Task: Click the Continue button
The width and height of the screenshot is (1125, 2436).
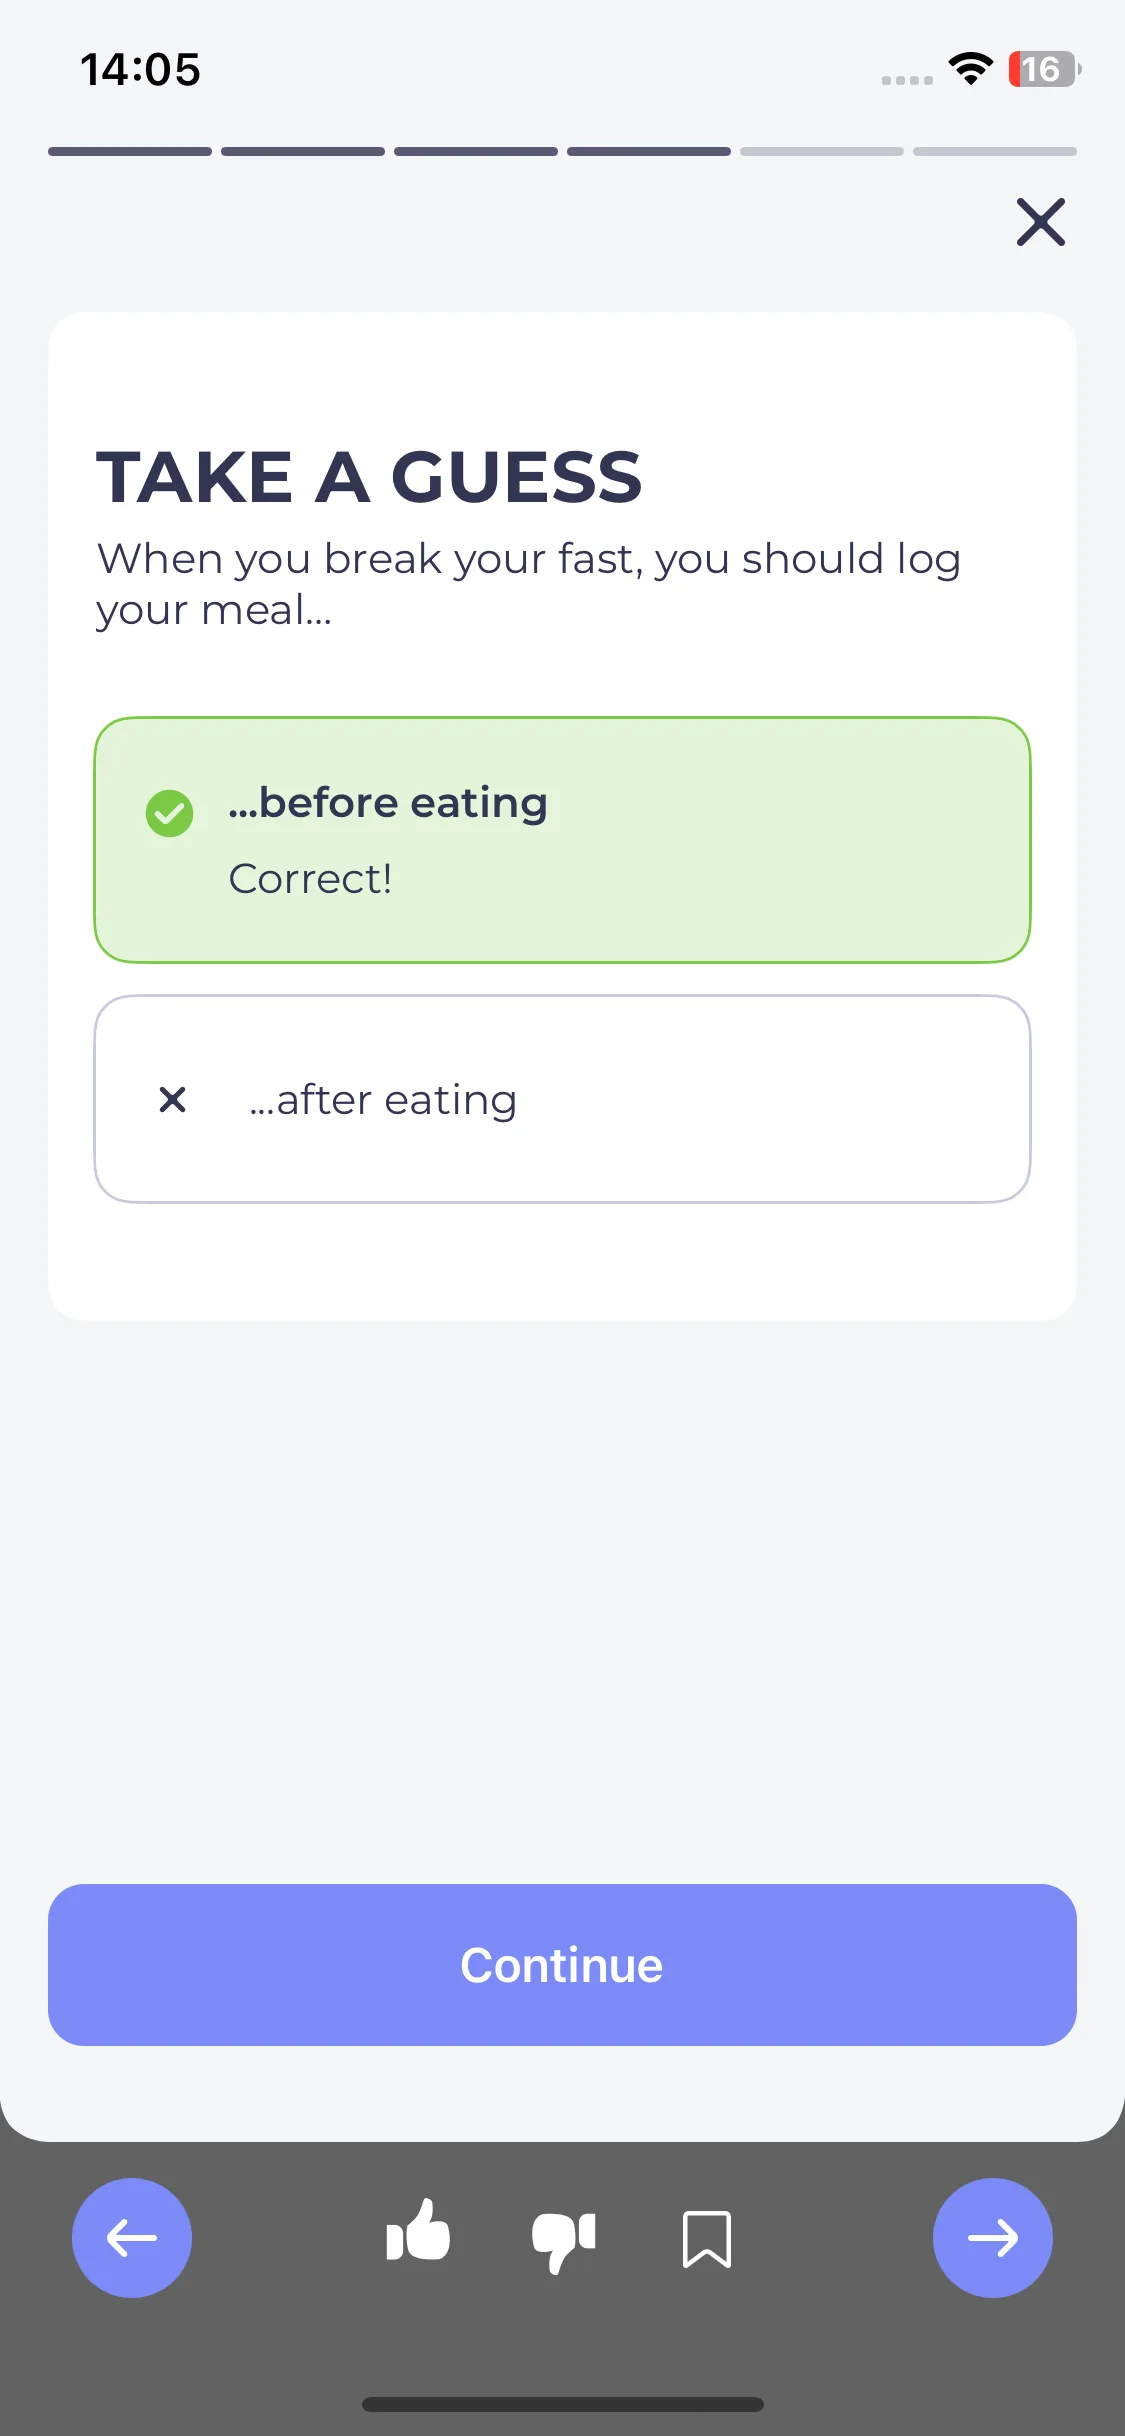Action: (562, 1965)
